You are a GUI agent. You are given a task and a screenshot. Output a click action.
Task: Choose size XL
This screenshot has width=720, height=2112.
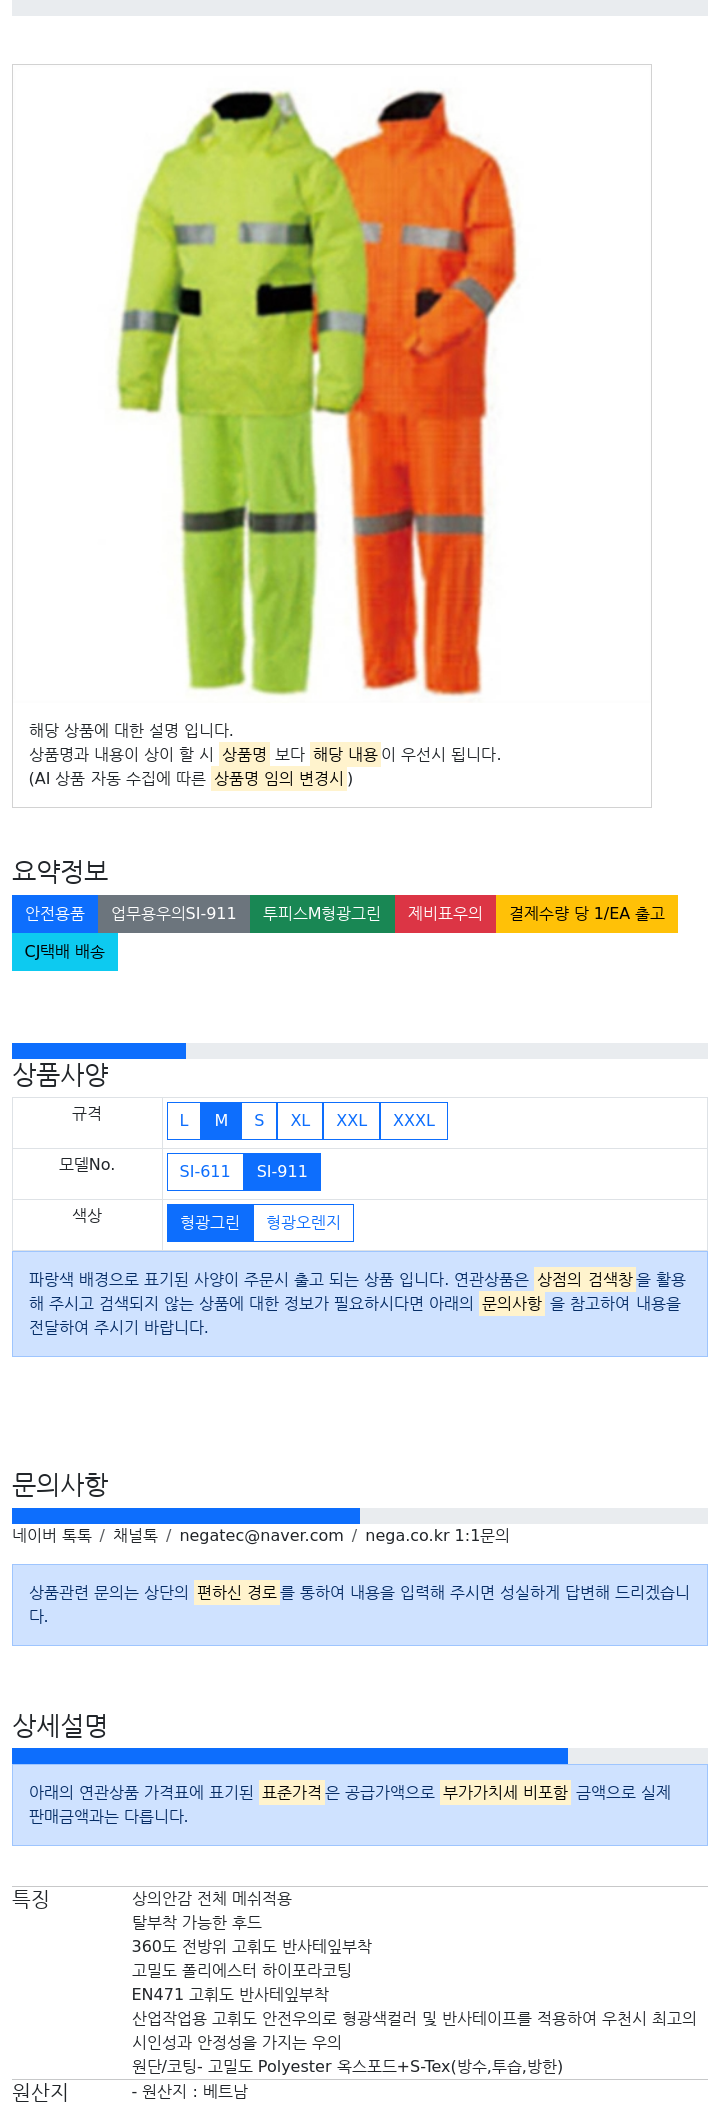[x=300, y=1120]
